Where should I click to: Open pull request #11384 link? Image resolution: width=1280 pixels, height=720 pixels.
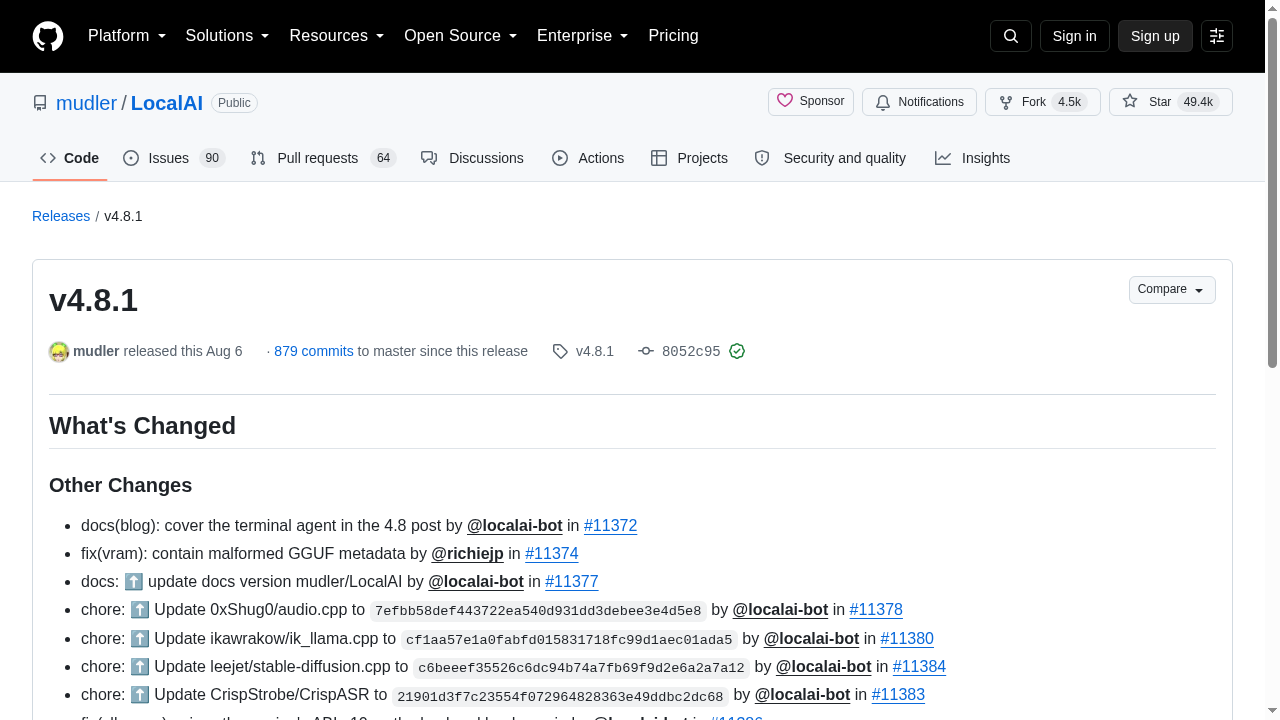(x=919, y=667)
